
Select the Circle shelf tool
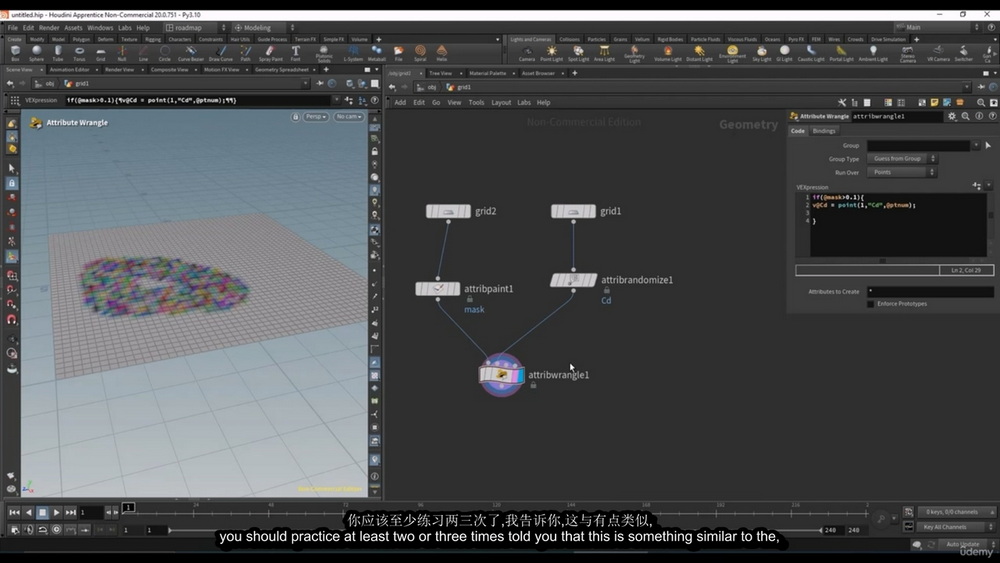pyautogui.click(x=165, y=53)
